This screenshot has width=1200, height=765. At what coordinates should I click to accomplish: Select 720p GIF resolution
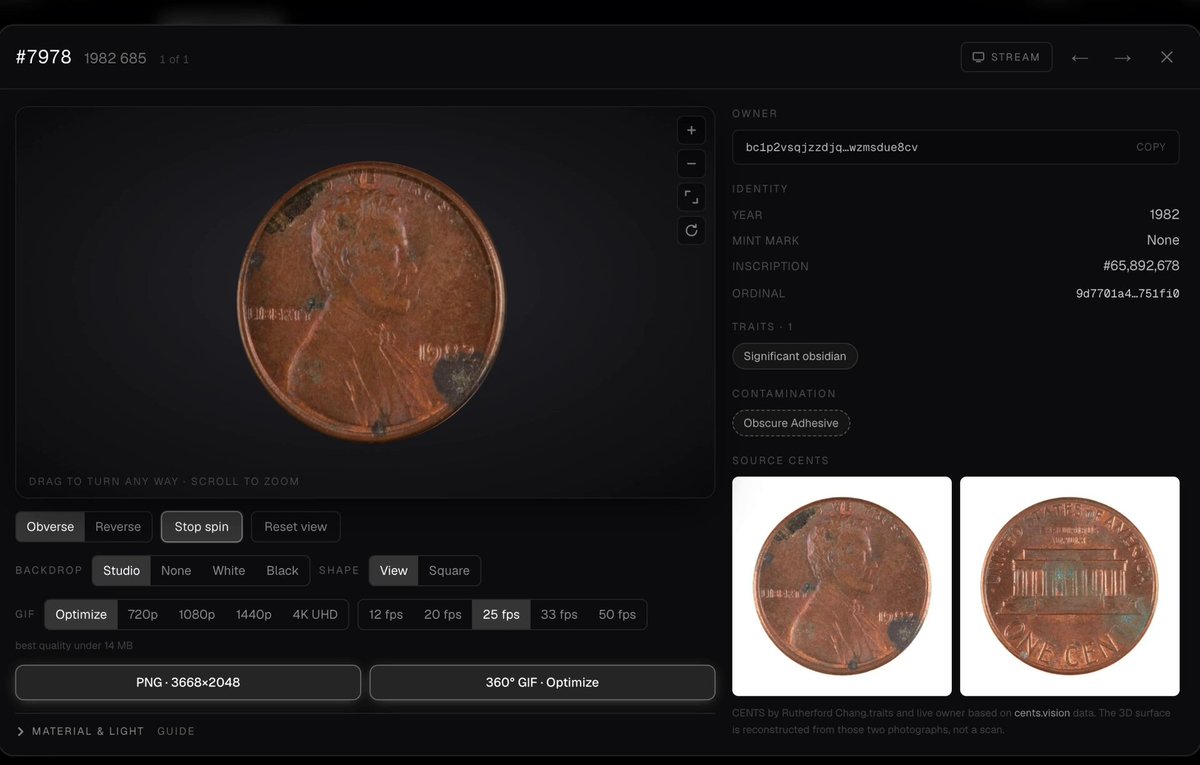coord(143,614)
